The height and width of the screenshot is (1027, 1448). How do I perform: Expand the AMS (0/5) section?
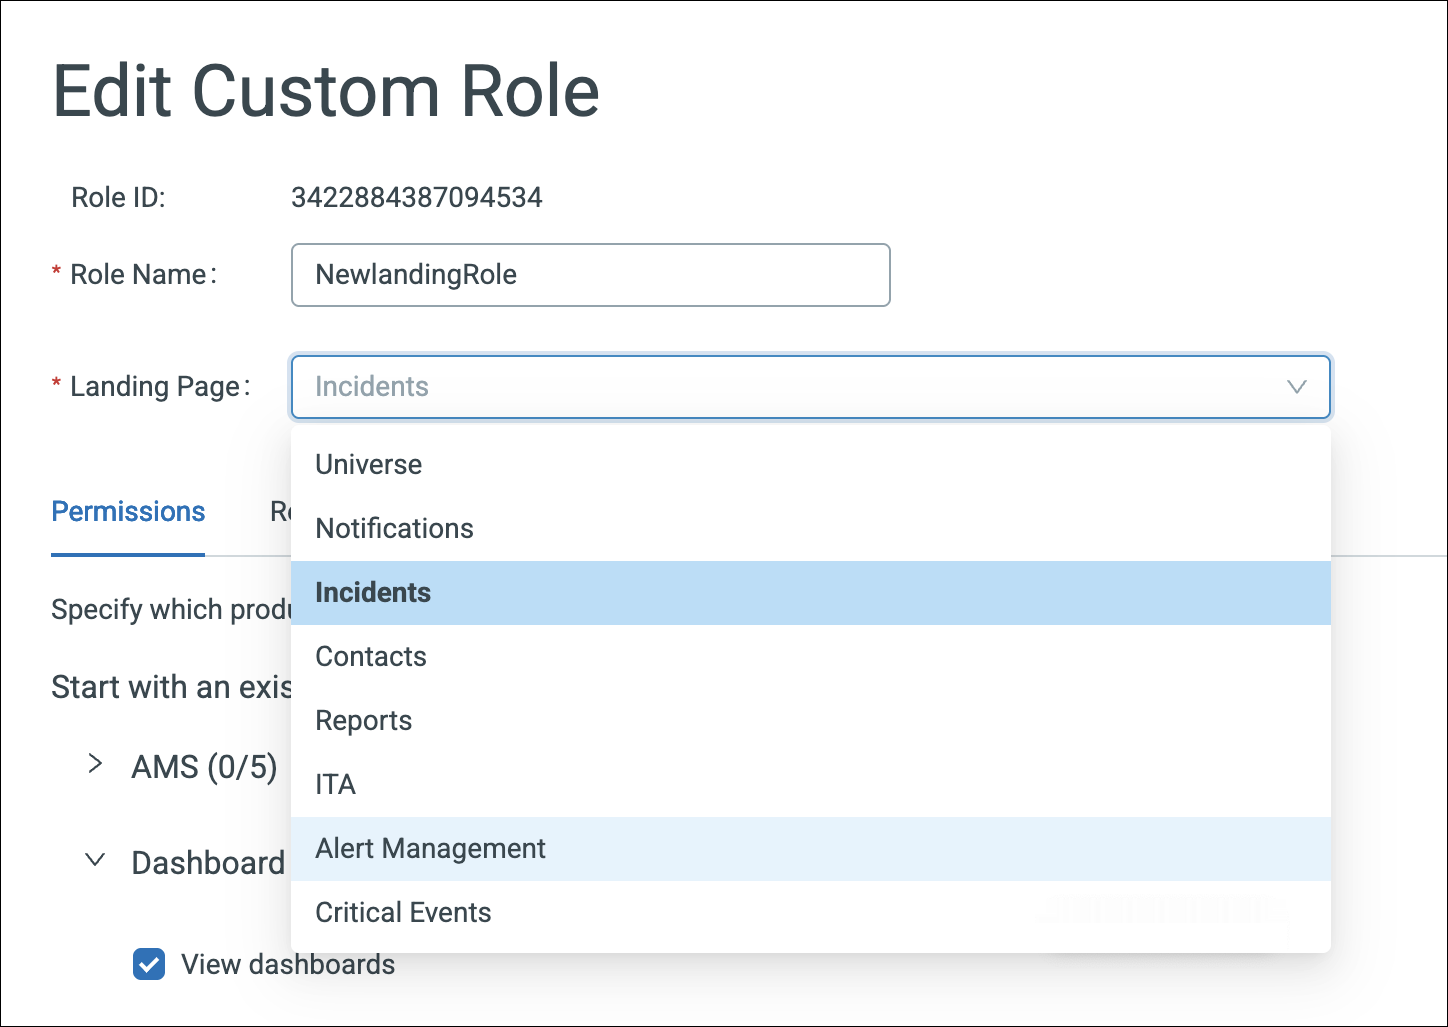point(95,764)
